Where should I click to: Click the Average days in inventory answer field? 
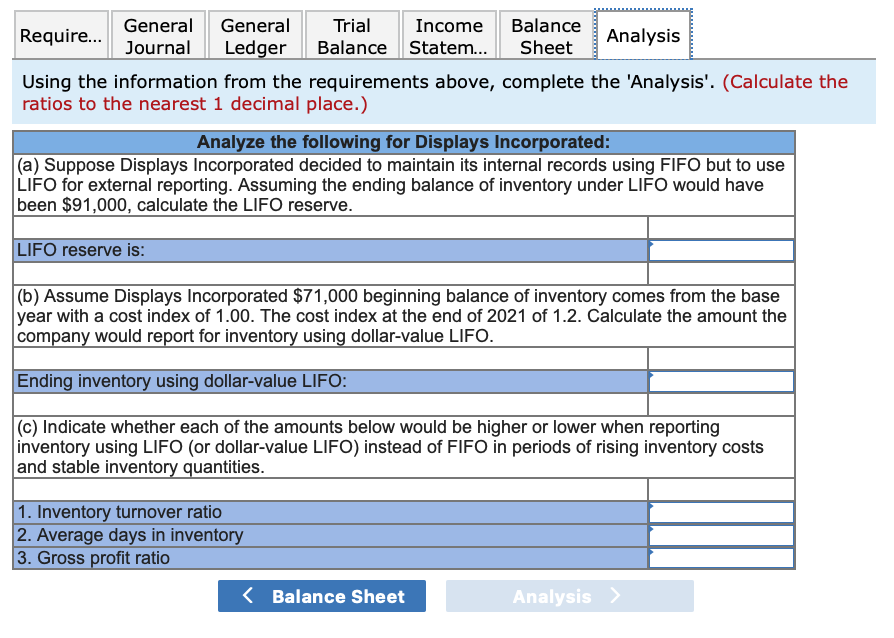click(720, 534)
